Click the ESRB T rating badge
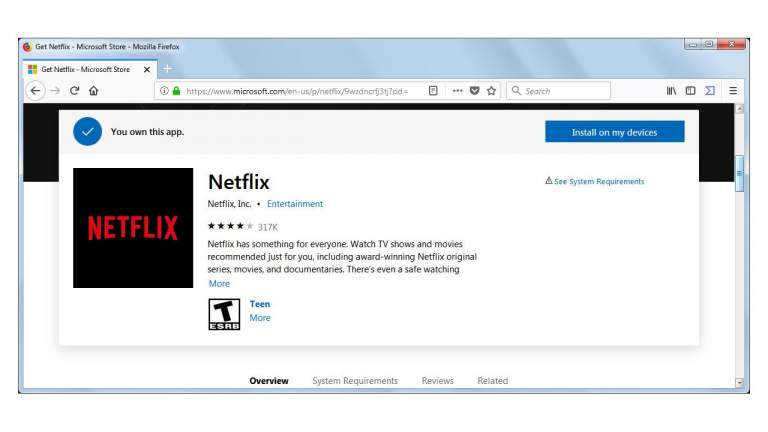 pos(224,314)
